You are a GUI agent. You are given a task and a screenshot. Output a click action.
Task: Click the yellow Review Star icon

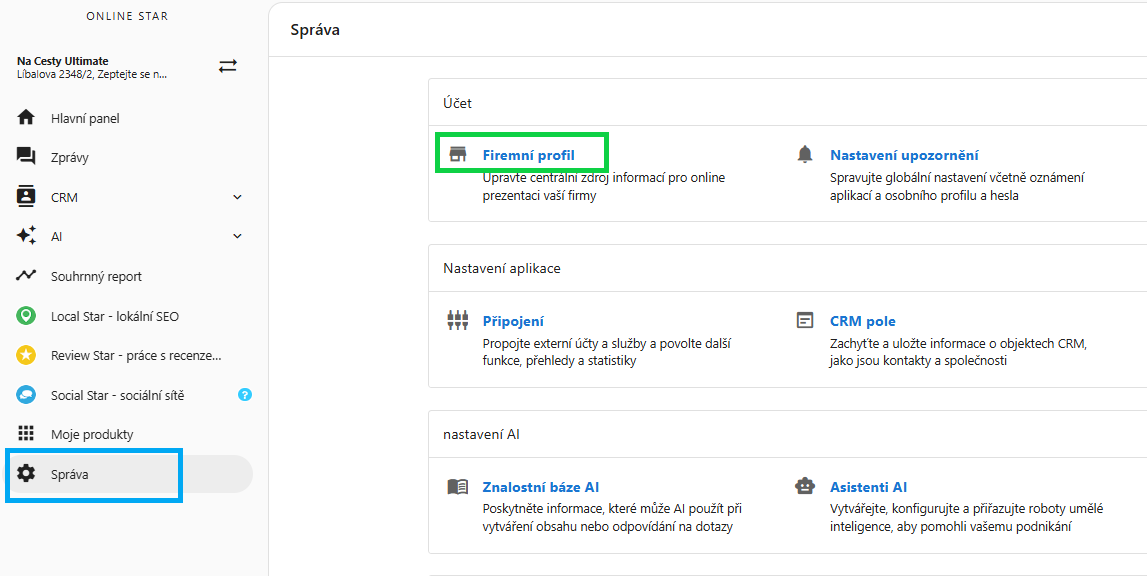(x=26, y=356)
